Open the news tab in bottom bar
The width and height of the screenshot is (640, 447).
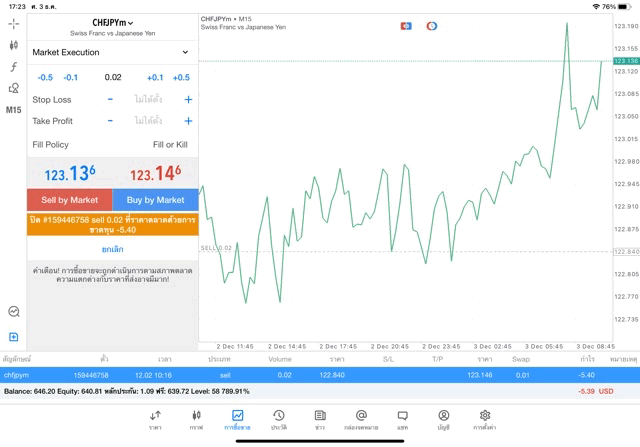[320, 420]
